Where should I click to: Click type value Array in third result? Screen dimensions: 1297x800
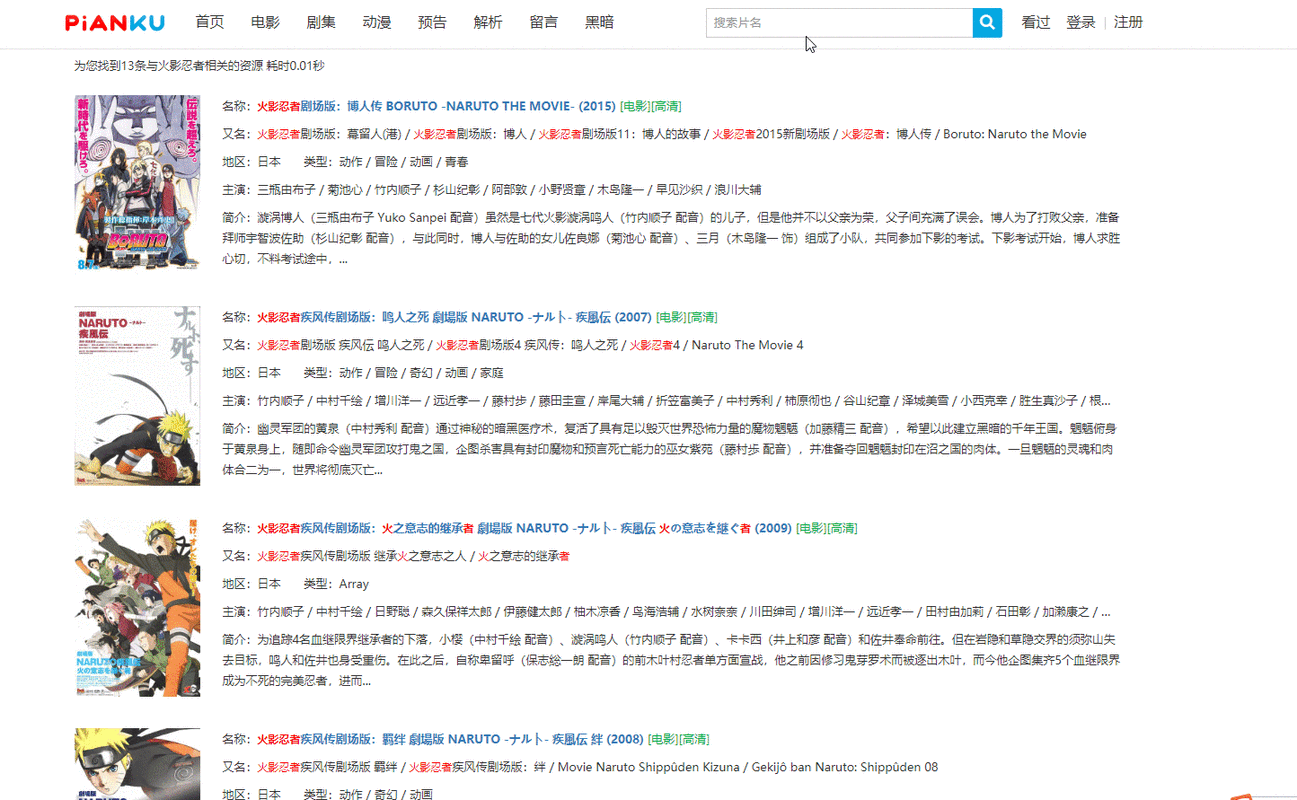tap(354, 584)
